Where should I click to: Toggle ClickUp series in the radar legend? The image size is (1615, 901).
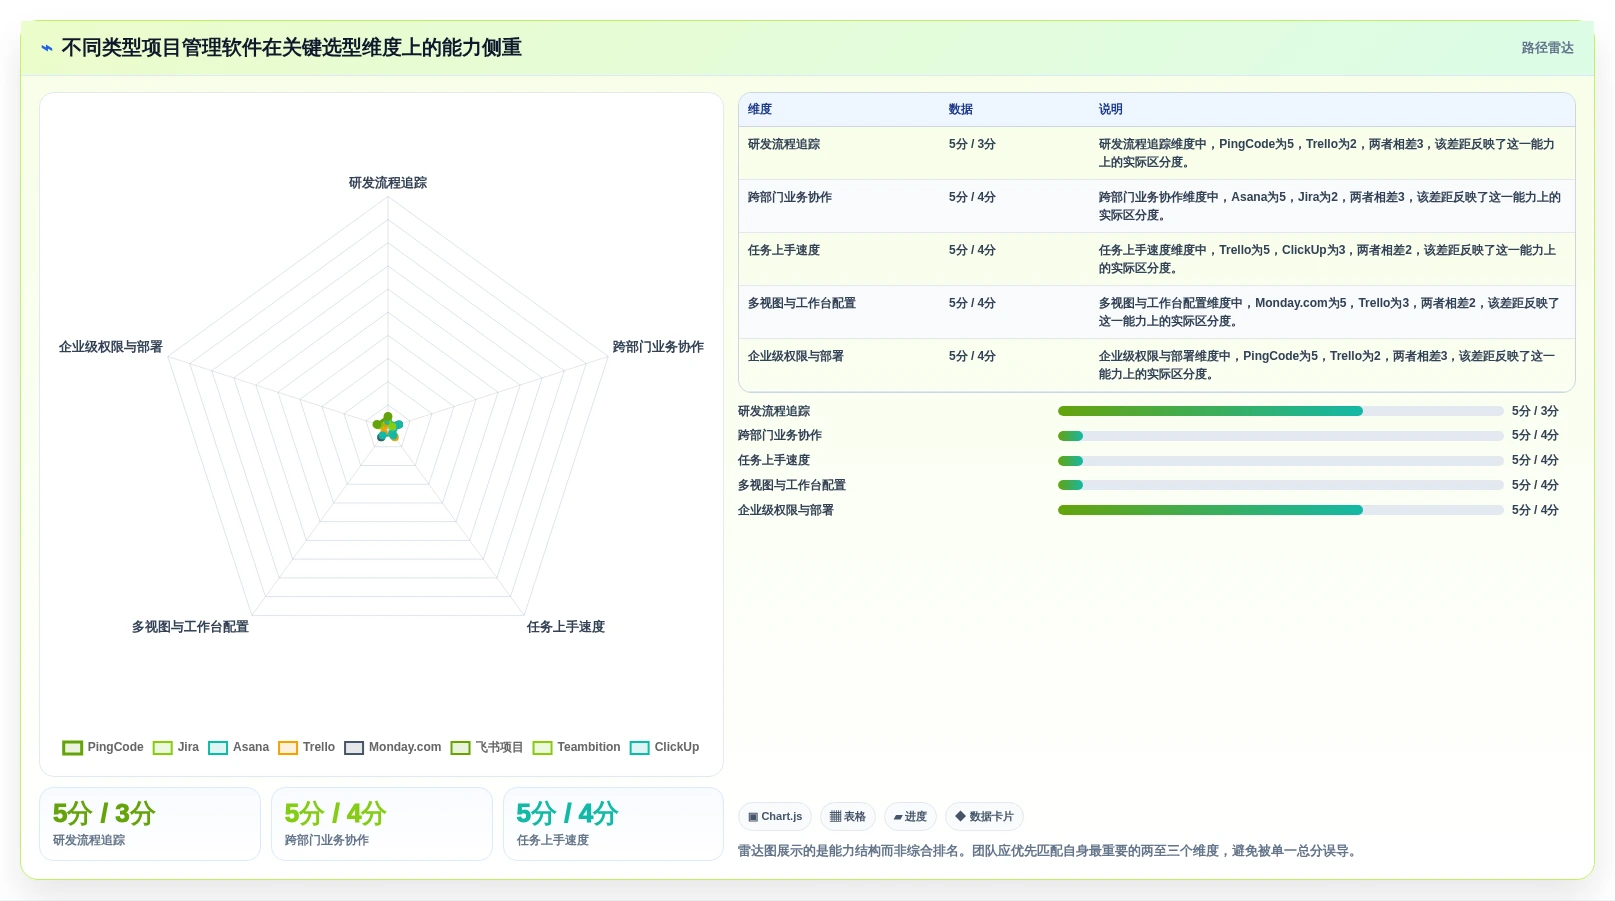665,747
